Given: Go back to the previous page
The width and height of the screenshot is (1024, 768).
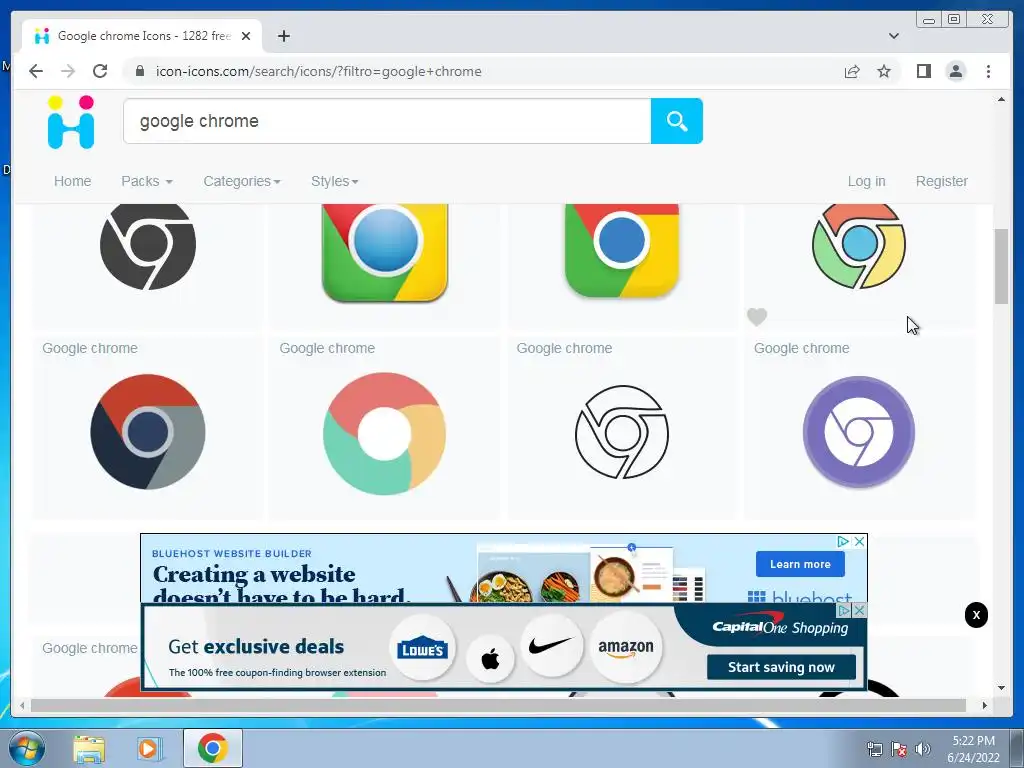Looking at the screenshot, I should 36,71.
